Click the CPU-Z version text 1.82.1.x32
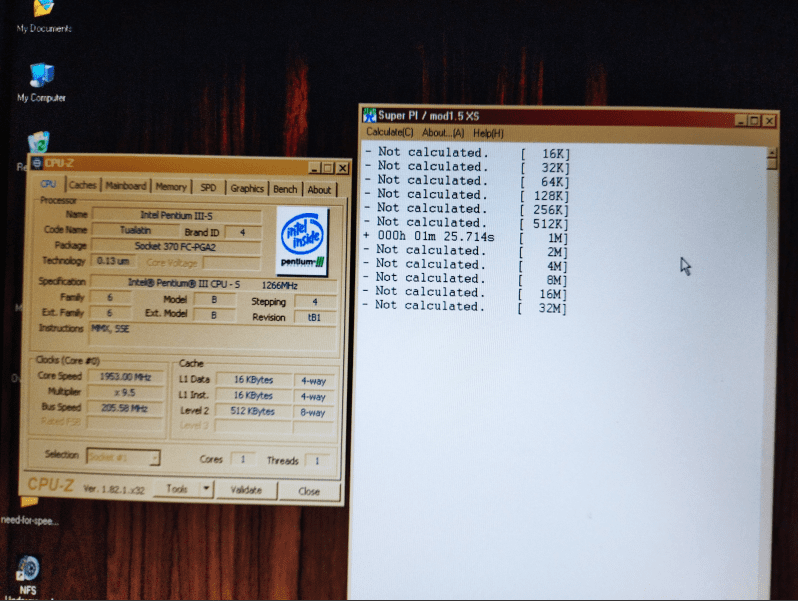This screenshot has width=798, height=601. 114,489
